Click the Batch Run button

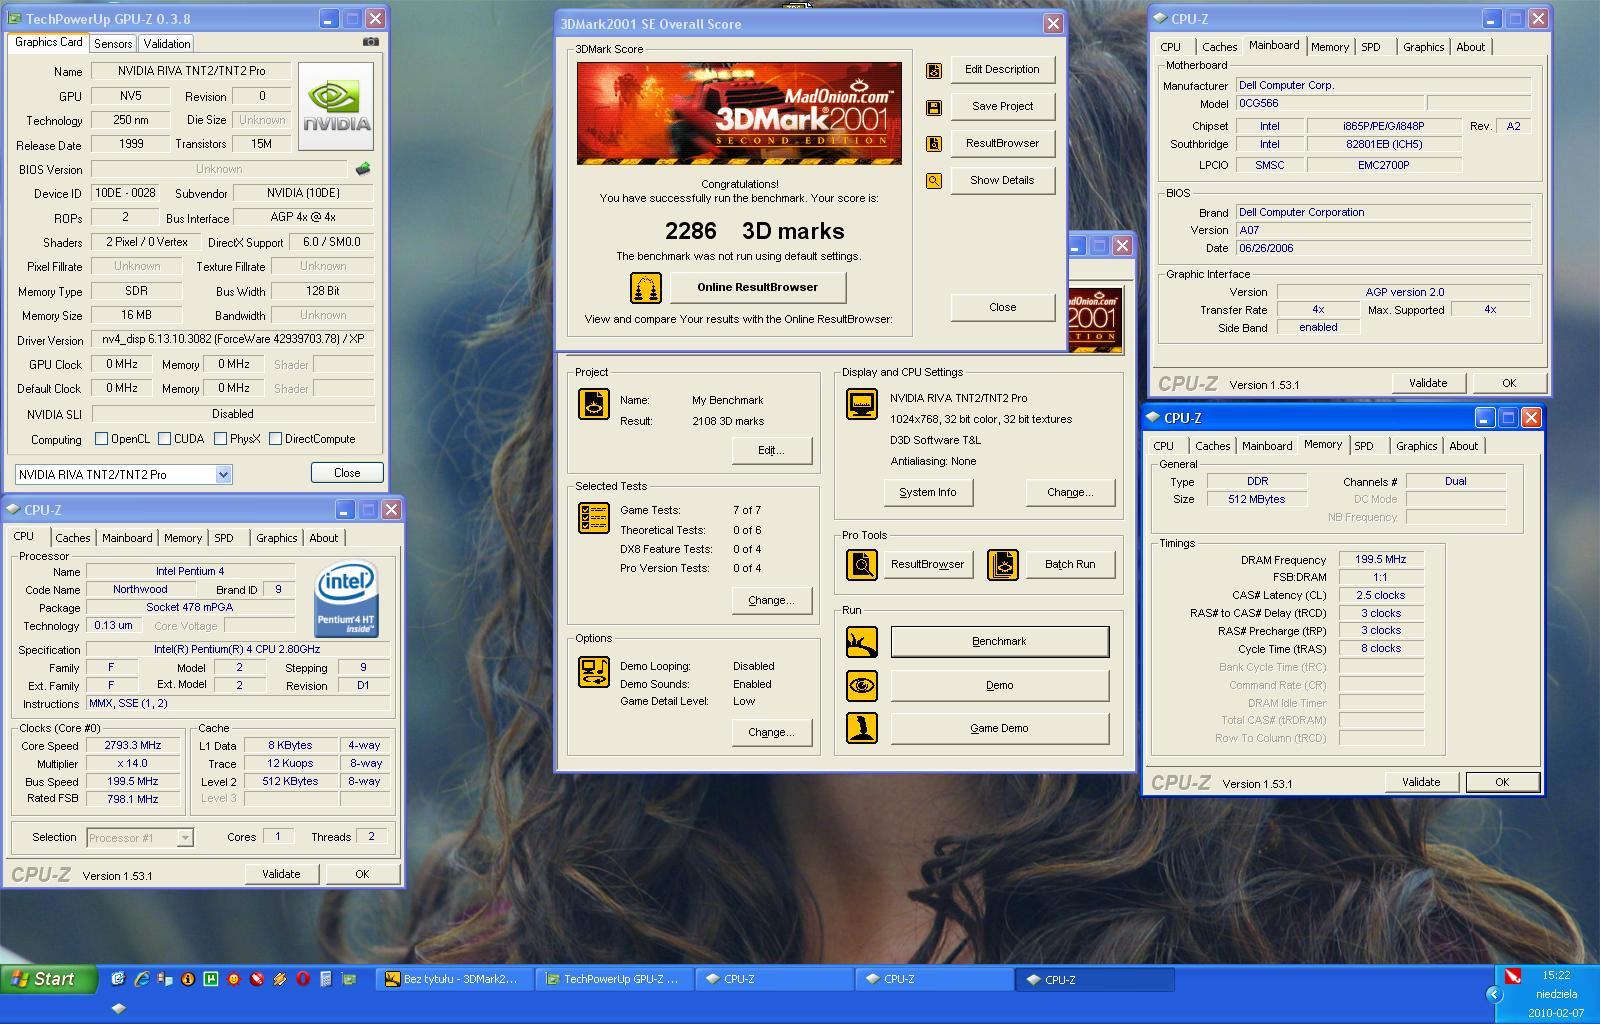pyautogui.click(x=1070, y=565)
